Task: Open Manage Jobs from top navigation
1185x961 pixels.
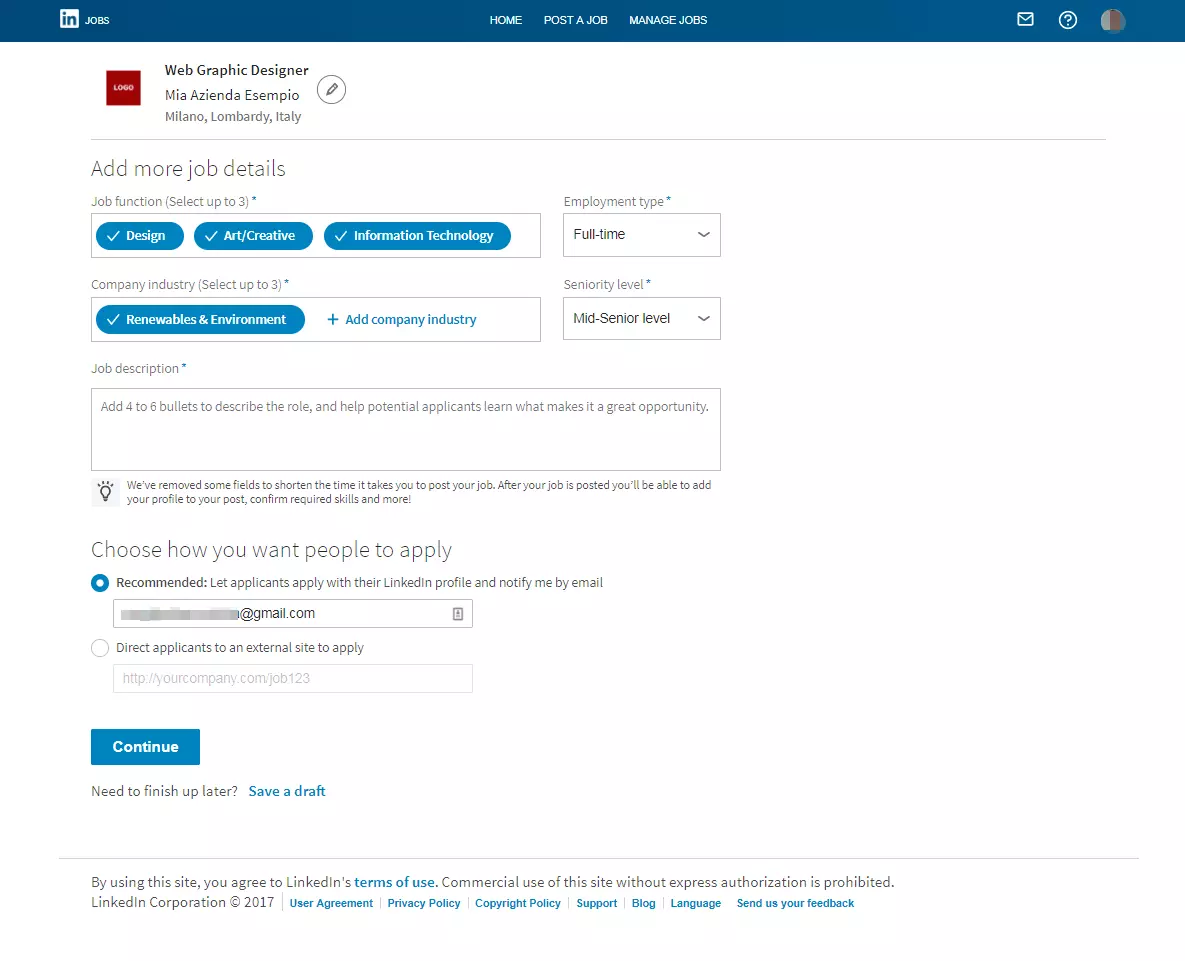Action: coord(667,20)
